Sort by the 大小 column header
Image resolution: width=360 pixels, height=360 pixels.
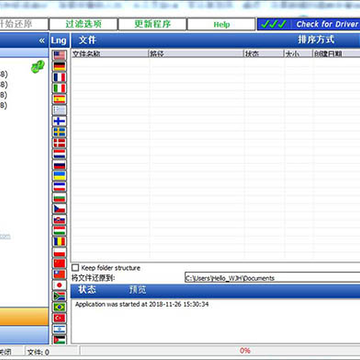click(298, 54)
